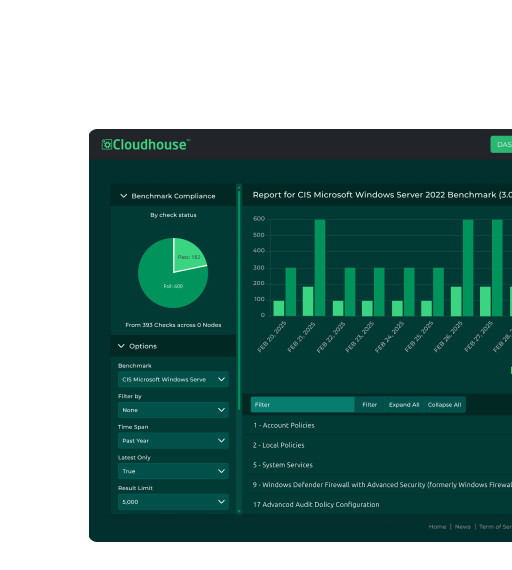Click the Home footer link

click(437, 527)
